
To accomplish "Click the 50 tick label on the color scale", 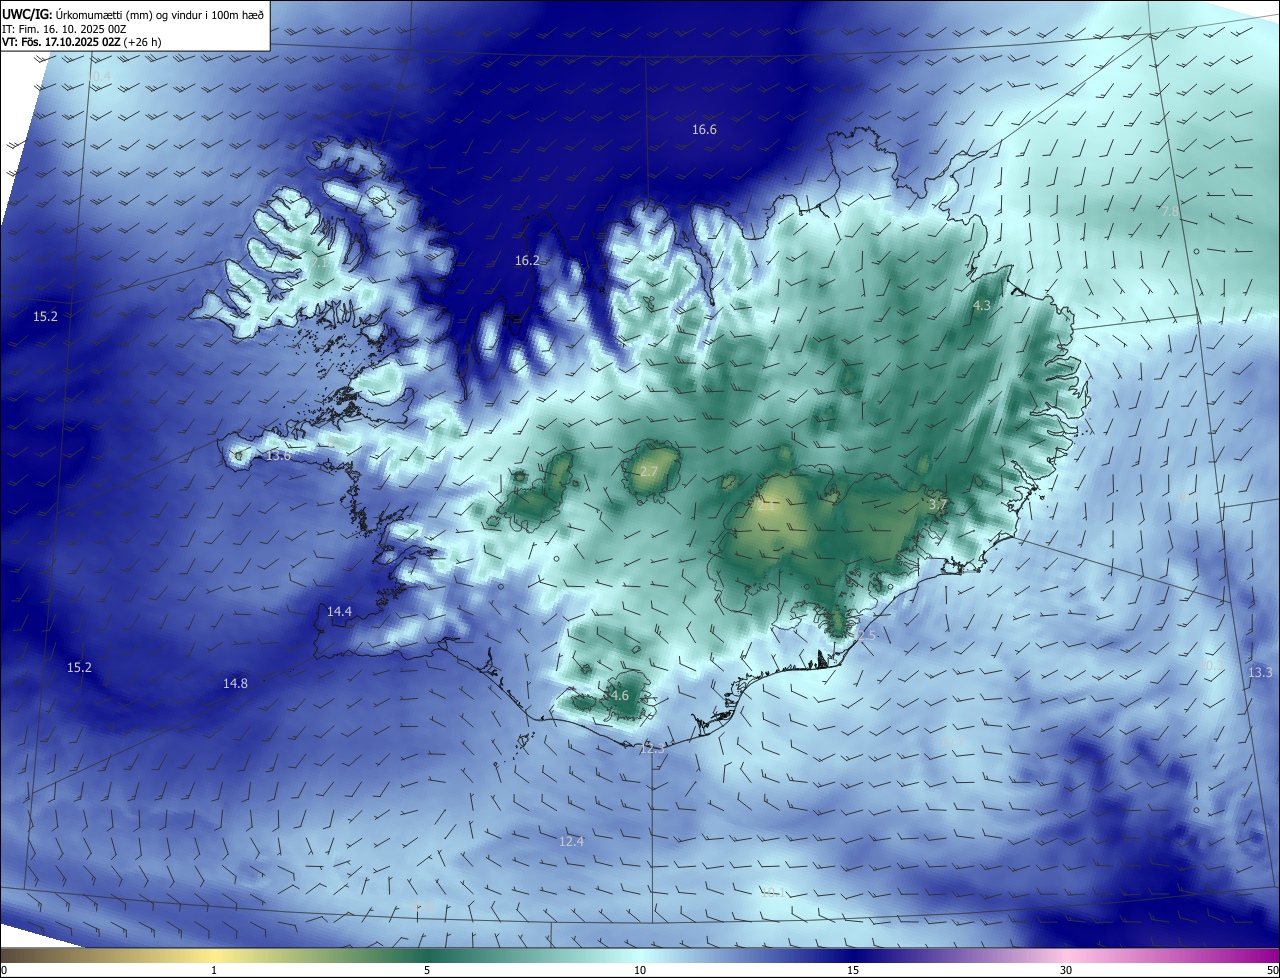I will [1272, 971].
